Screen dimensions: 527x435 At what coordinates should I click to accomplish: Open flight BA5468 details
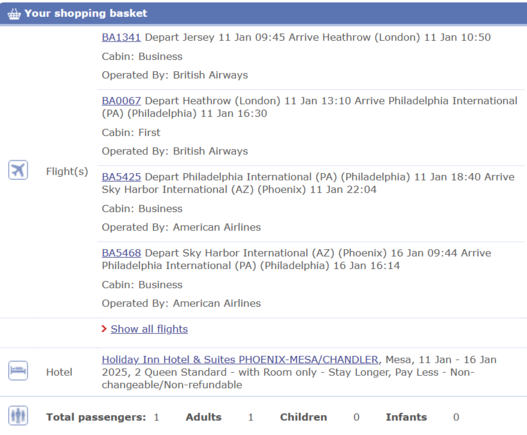121,253
